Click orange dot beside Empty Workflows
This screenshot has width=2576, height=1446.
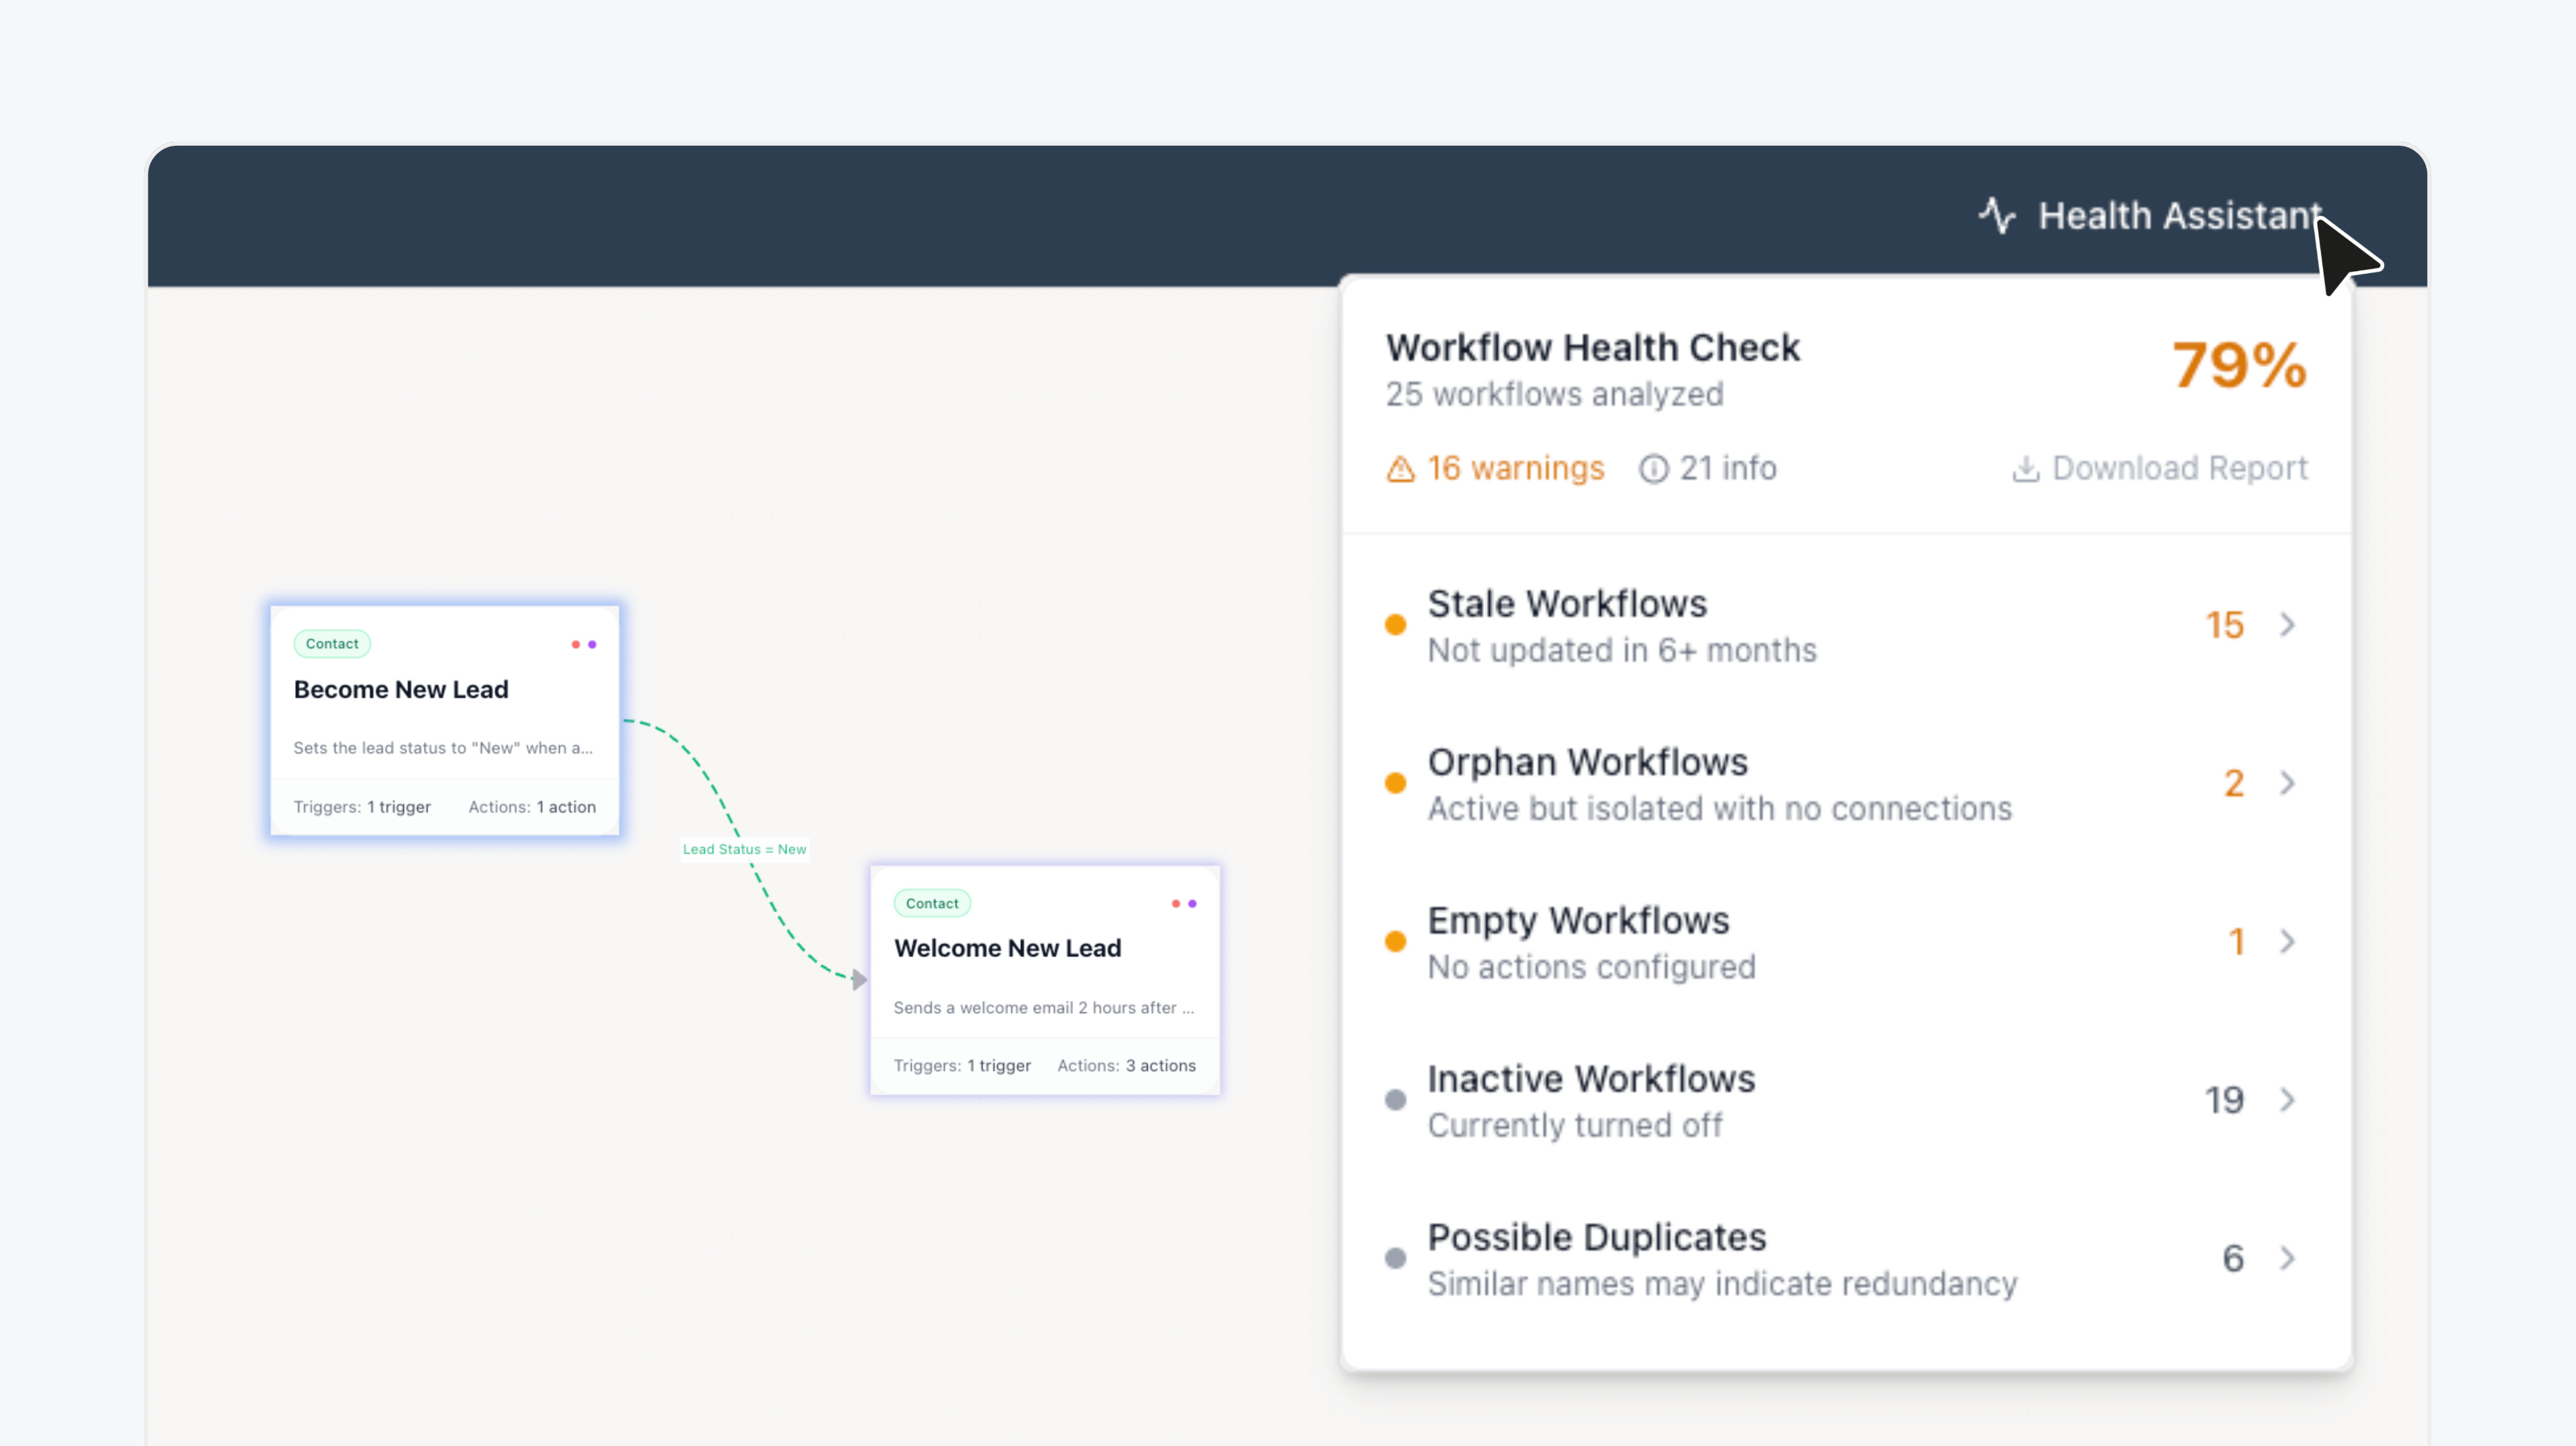(x=1396, y=941)
